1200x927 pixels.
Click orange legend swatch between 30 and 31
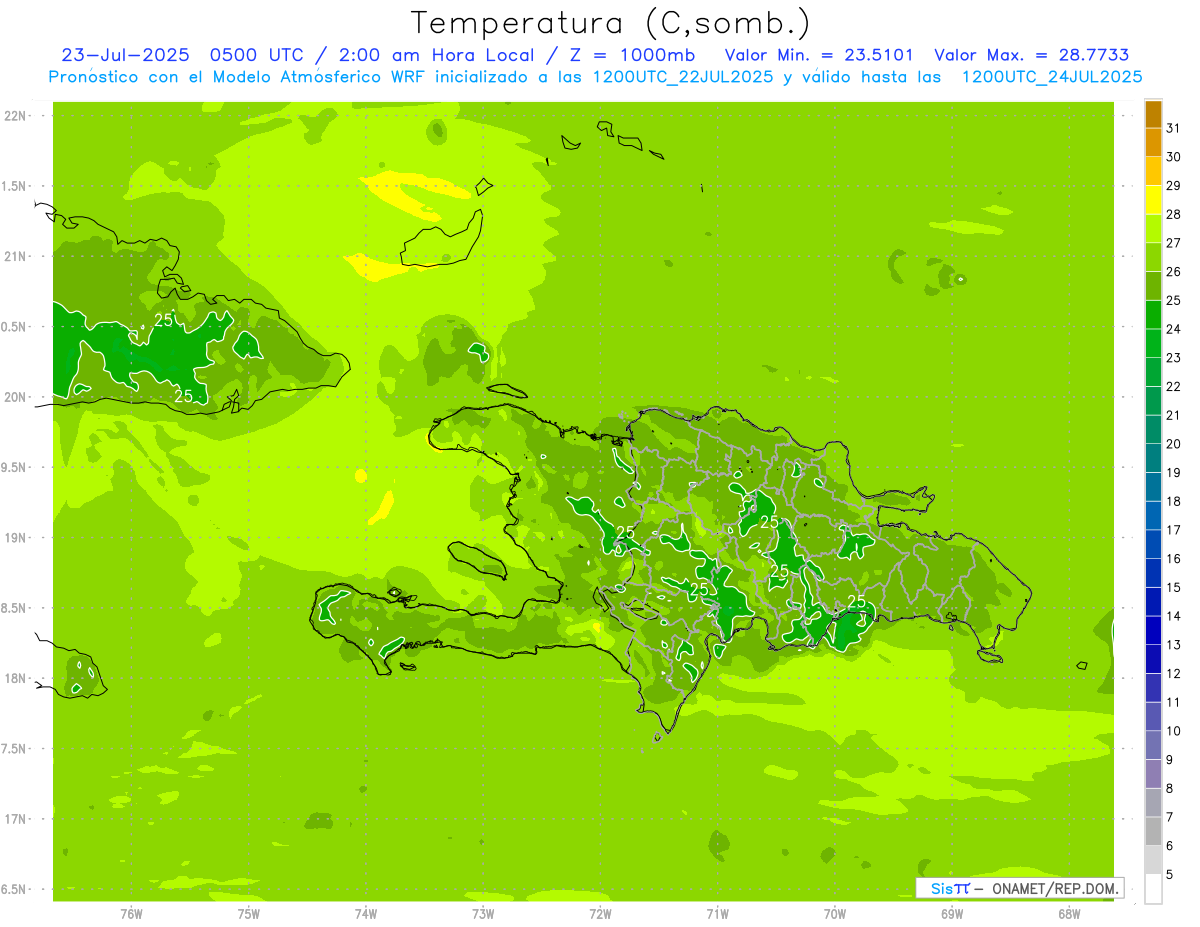point(1153,143)
